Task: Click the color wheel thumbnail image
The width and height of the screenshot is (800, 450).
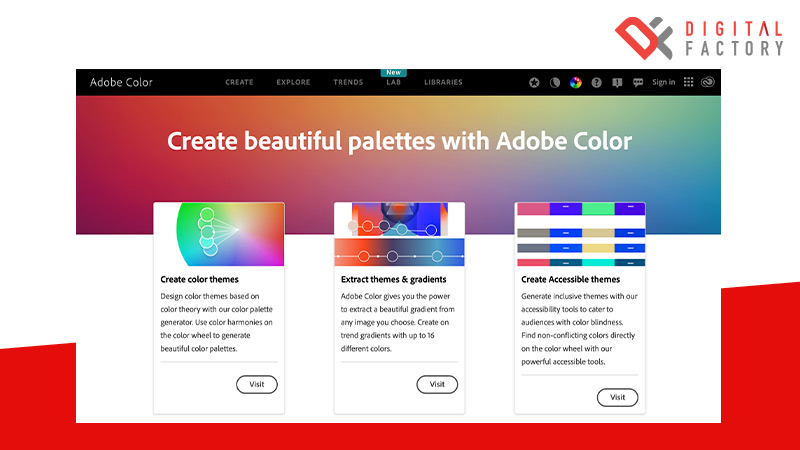Action: [x=218, y=234]
